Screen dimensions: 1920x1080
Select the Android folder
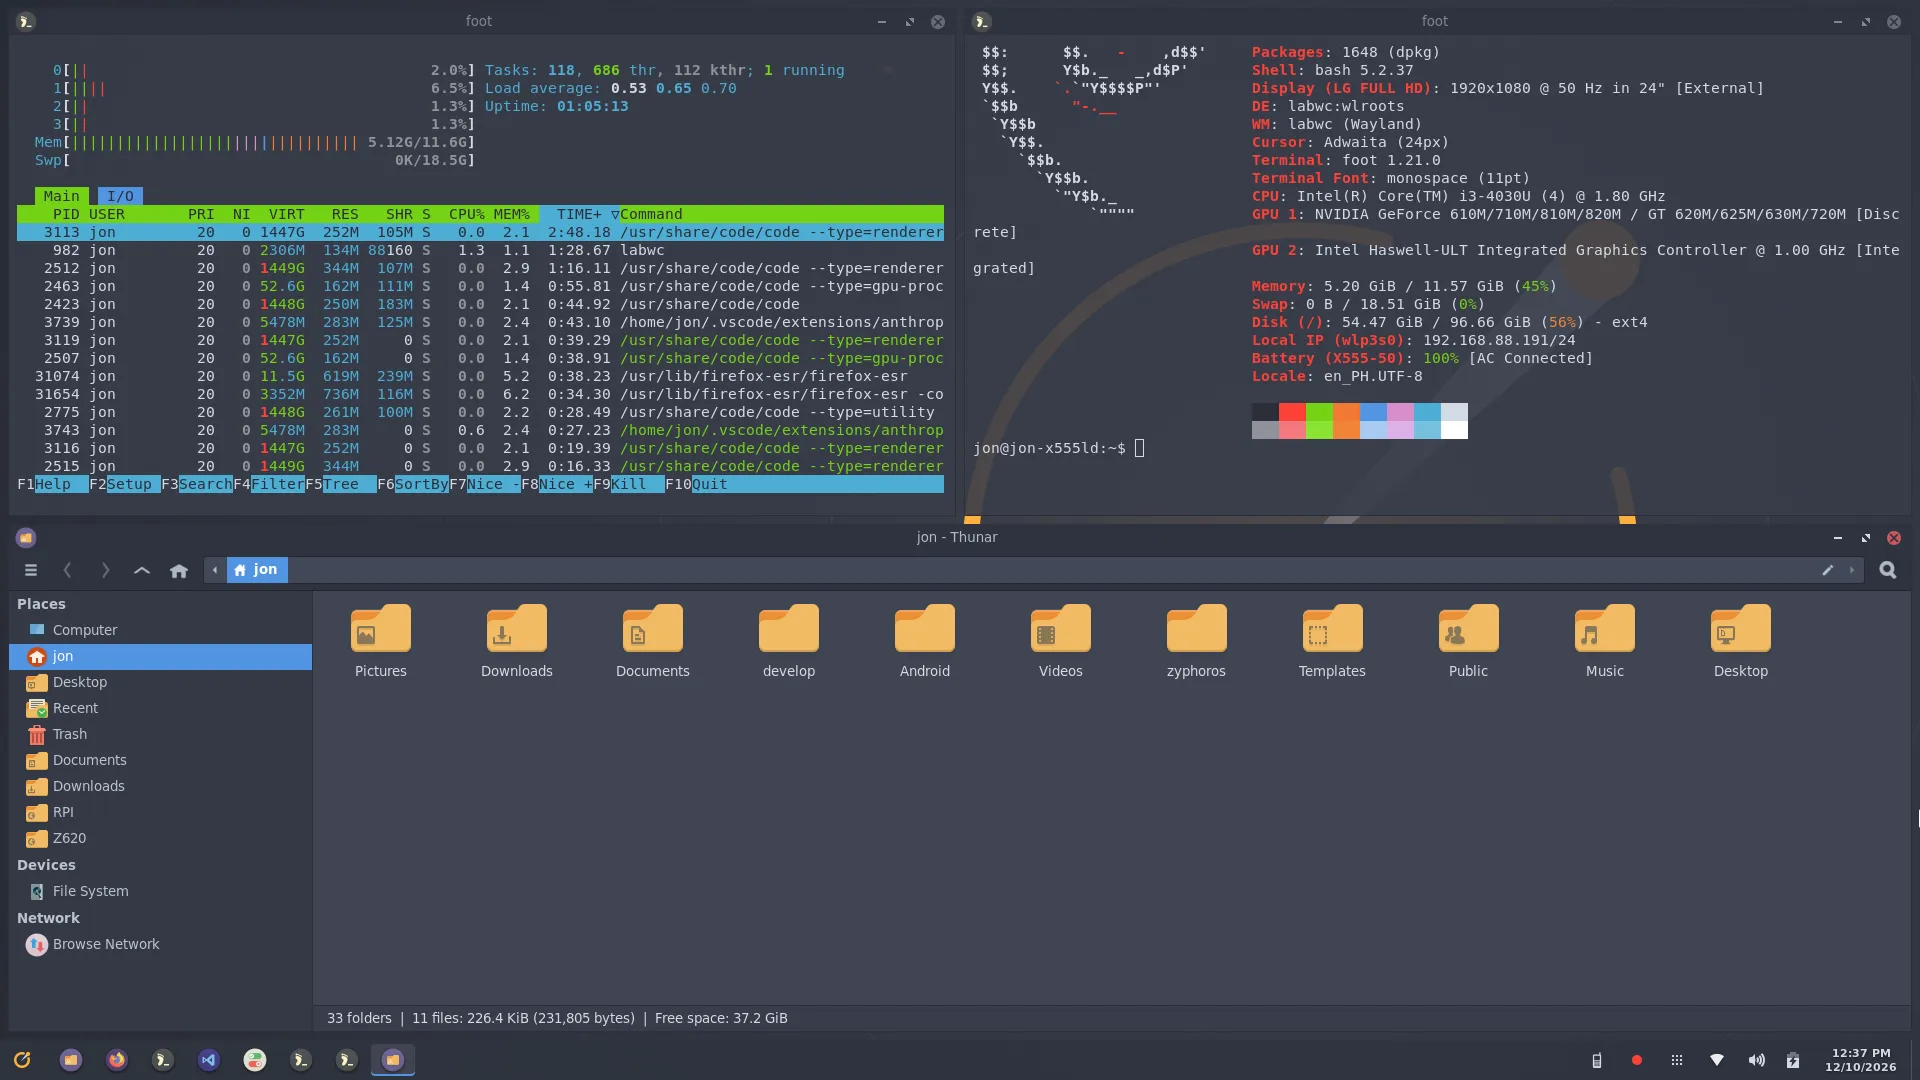(925, 641)
